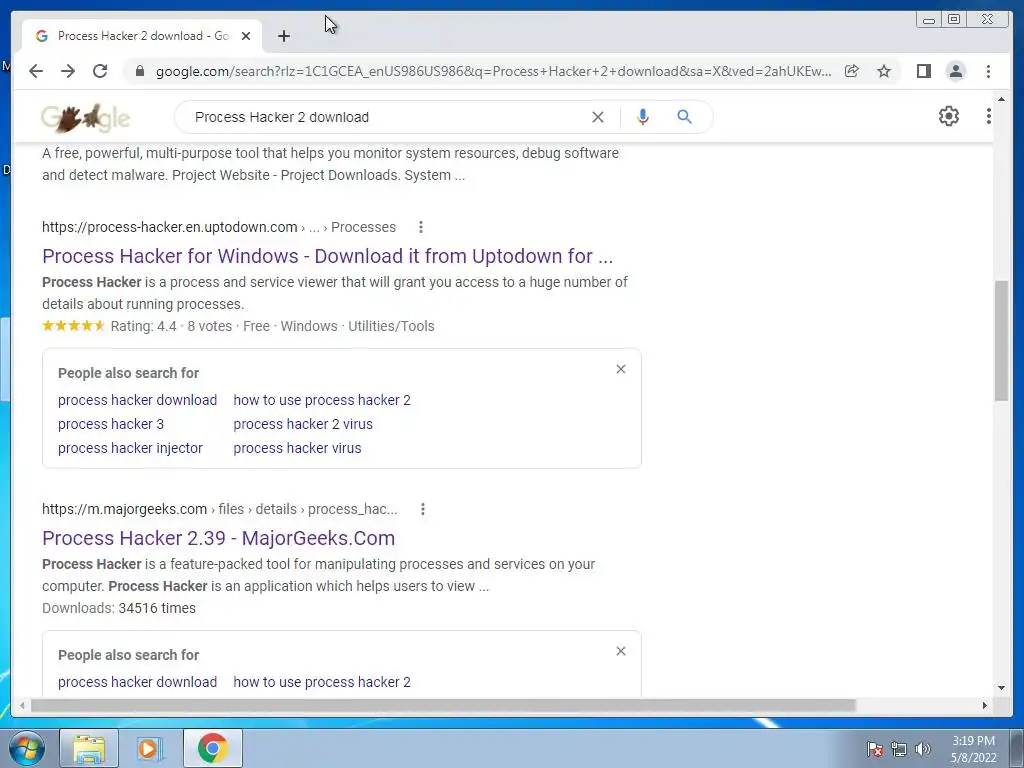Submit search with magnifier icon

(x=684, y=117)
